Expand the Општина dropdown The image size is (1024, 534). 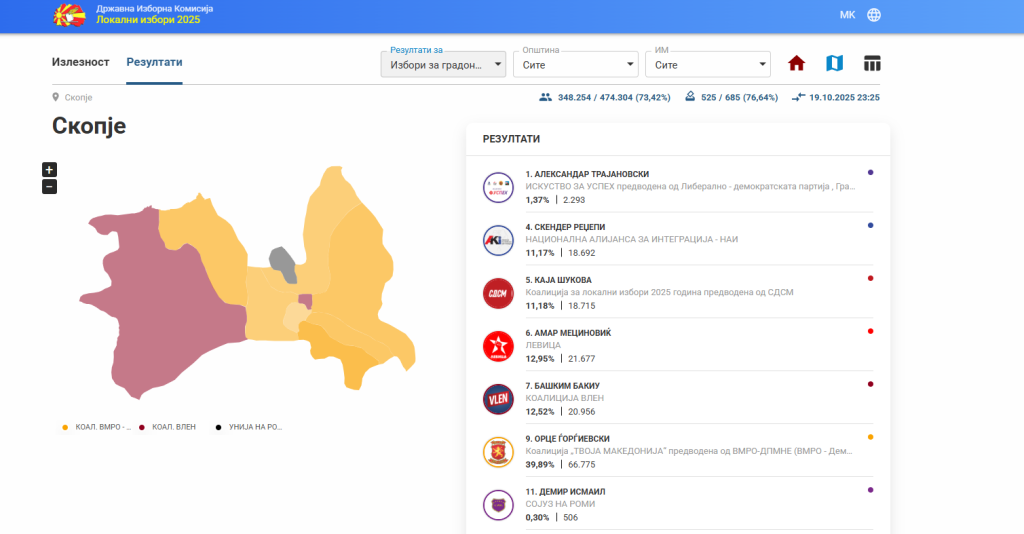pos(575,65)
